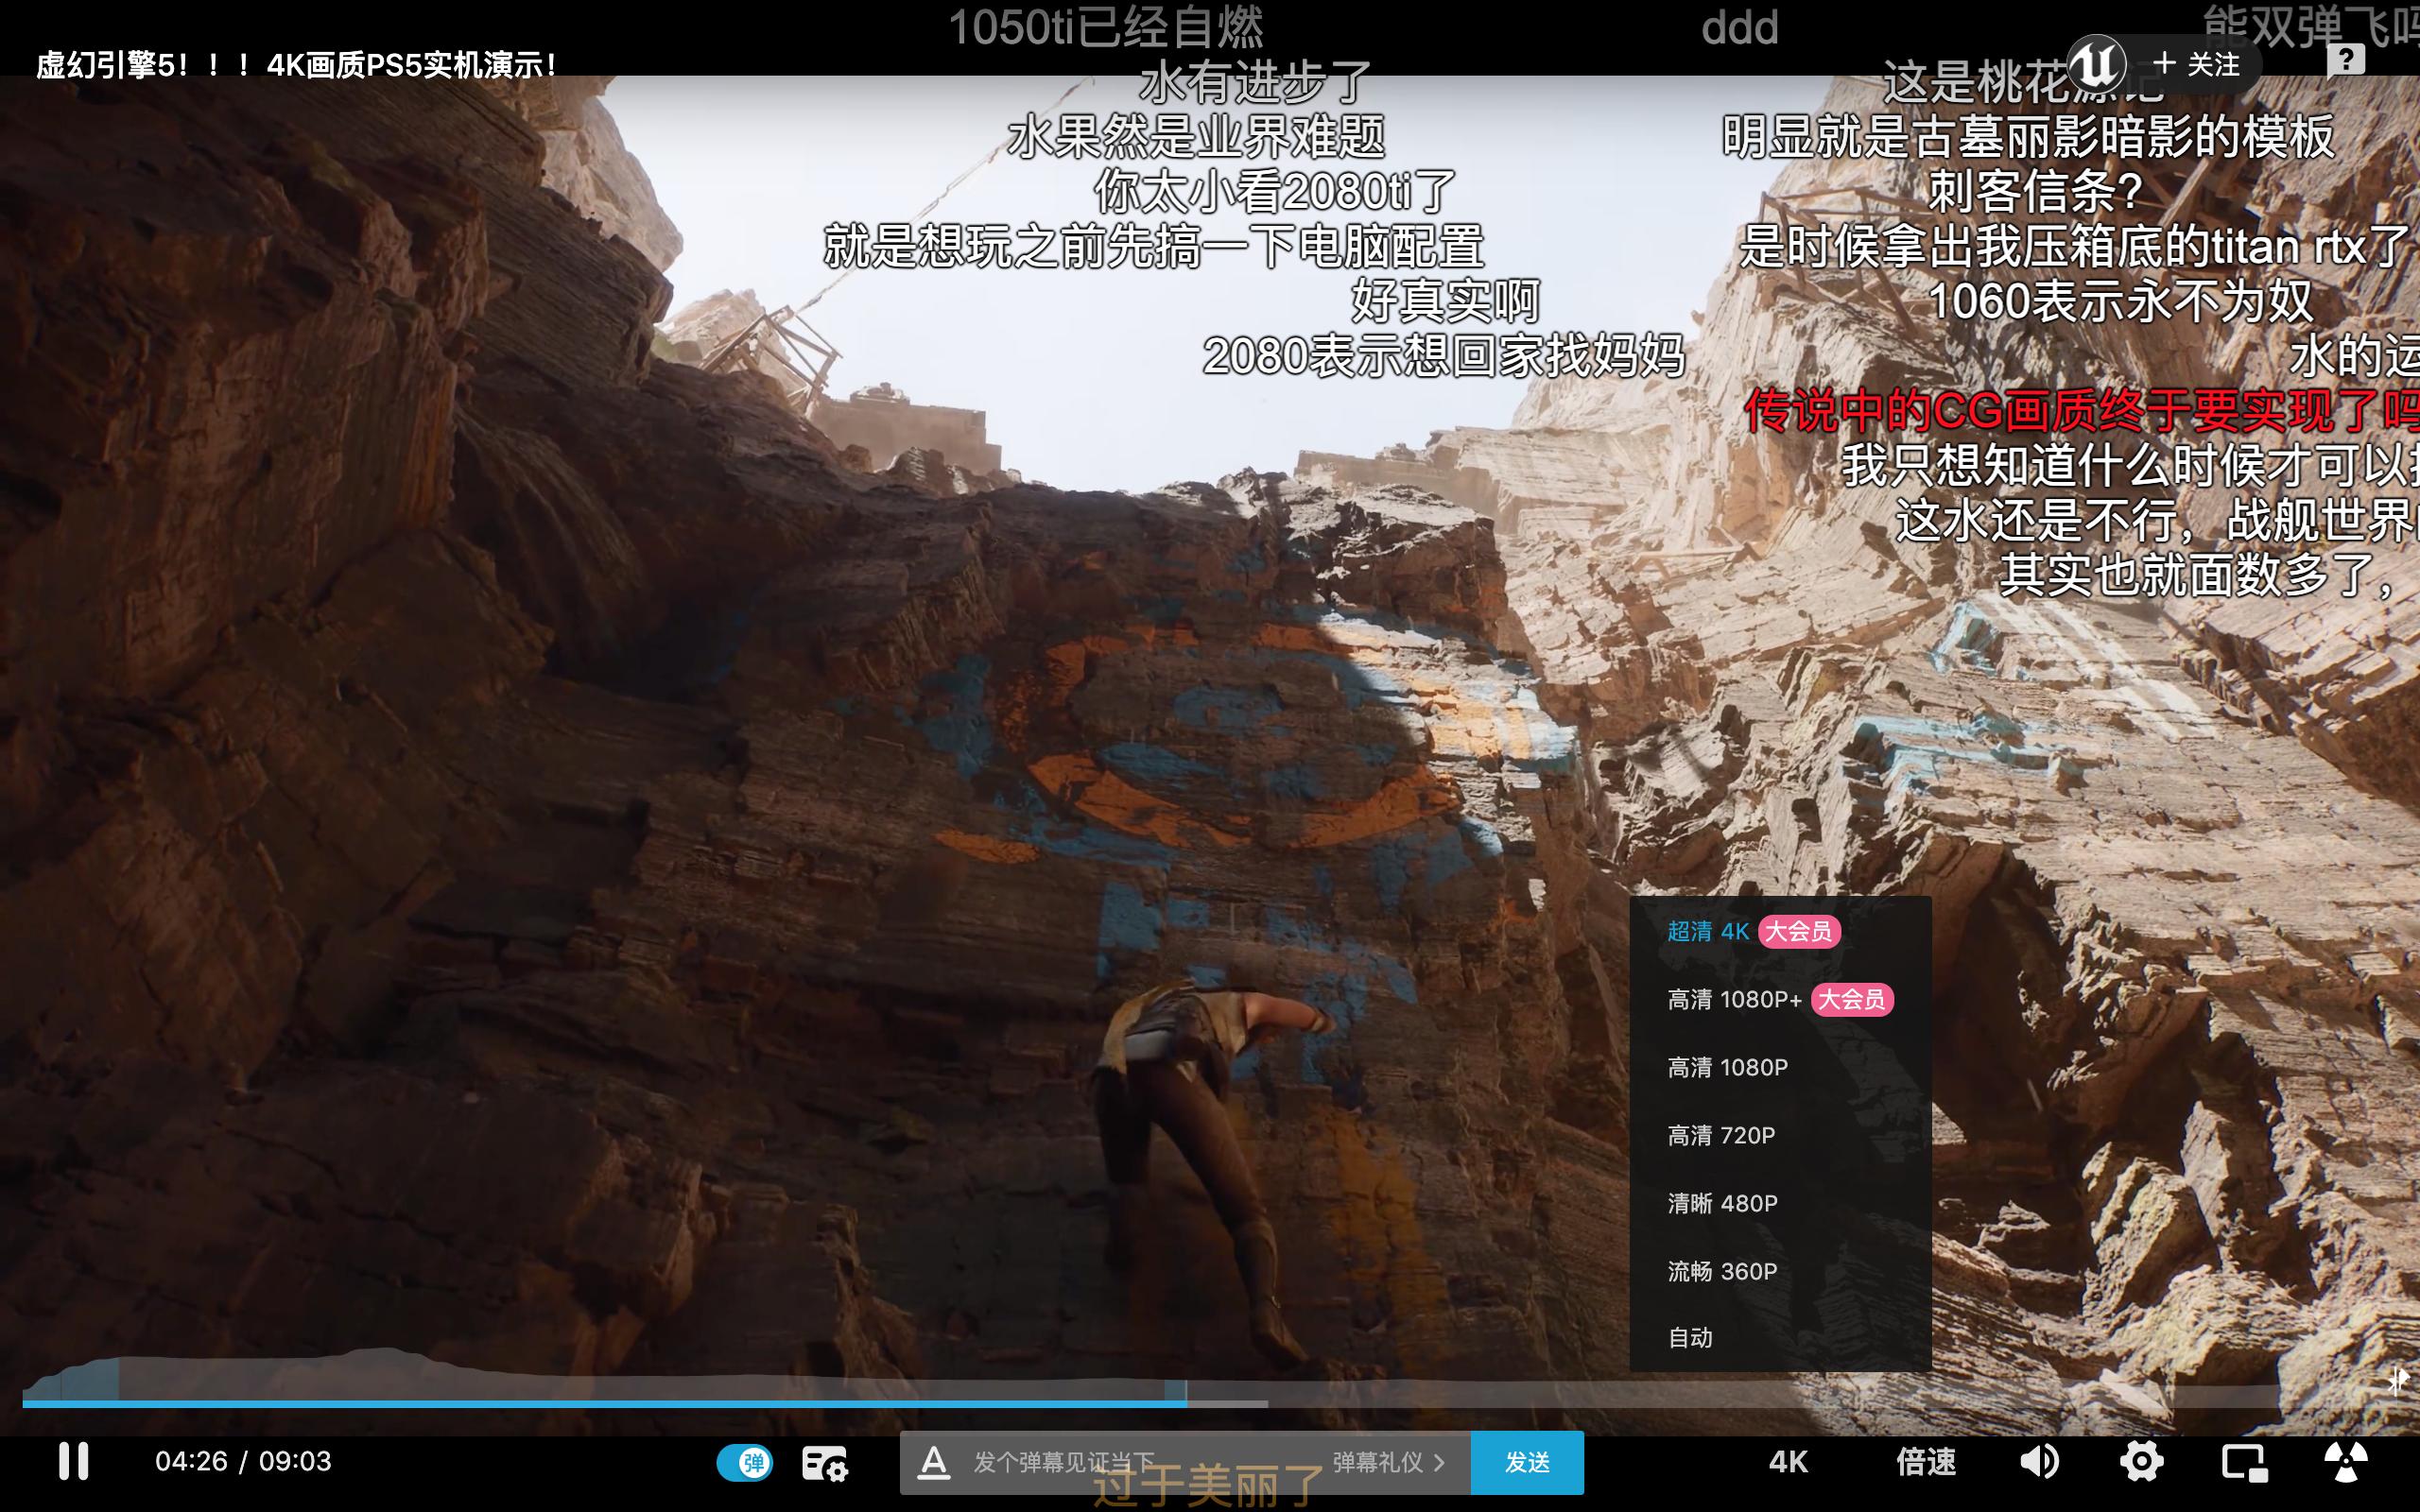Image resolution: width=2420 pixels, height=1512 pixels.
Task: Open the 倍速 playback speed menu
Action: pos(1925,1462)
